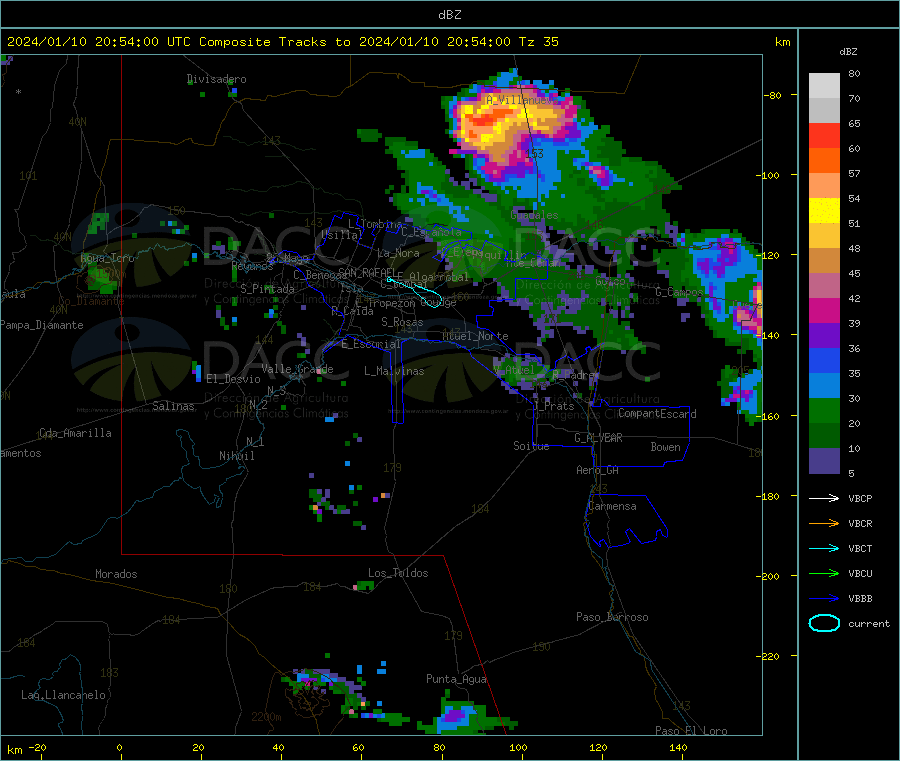Click the '2200m' elevation label
900x761 pixels.
click(266, 717)
